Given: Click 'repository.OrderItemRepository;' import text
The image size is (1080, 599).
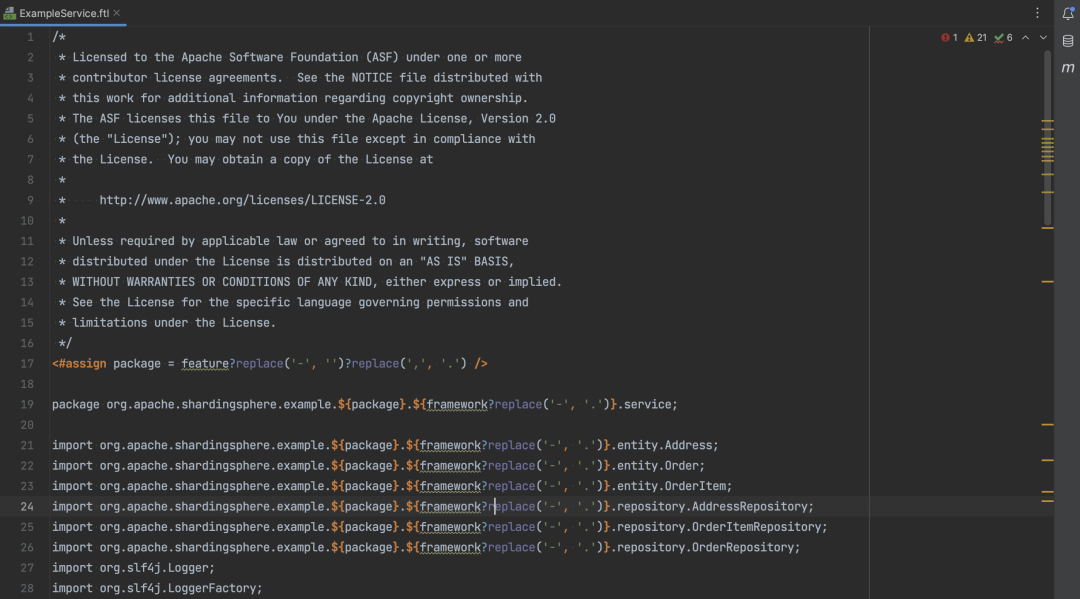Looking at the screenshot, I should [722, 527].
